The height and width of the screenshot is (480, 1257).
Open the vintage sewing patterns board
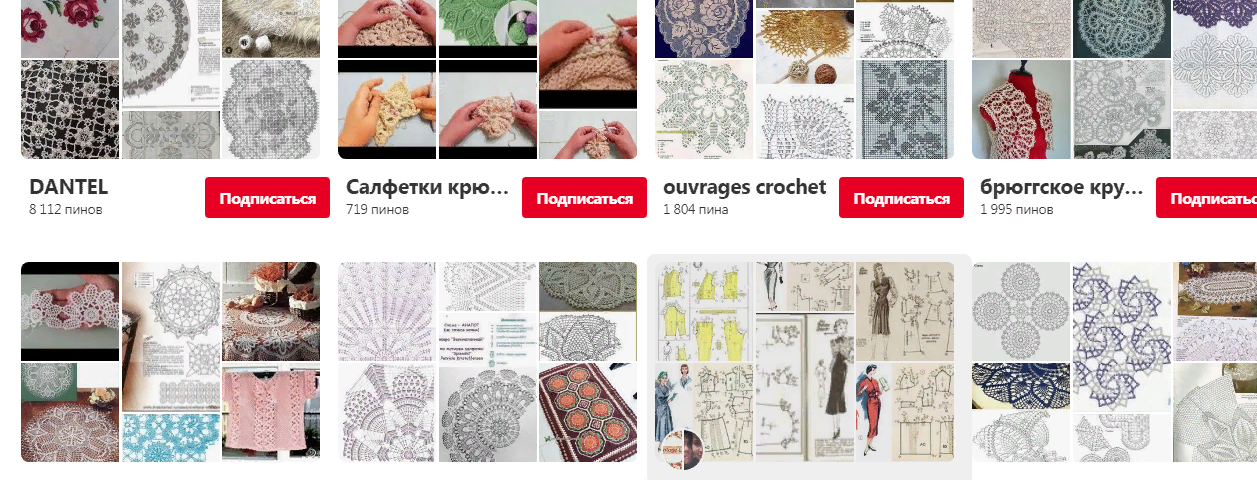point(804,362)
